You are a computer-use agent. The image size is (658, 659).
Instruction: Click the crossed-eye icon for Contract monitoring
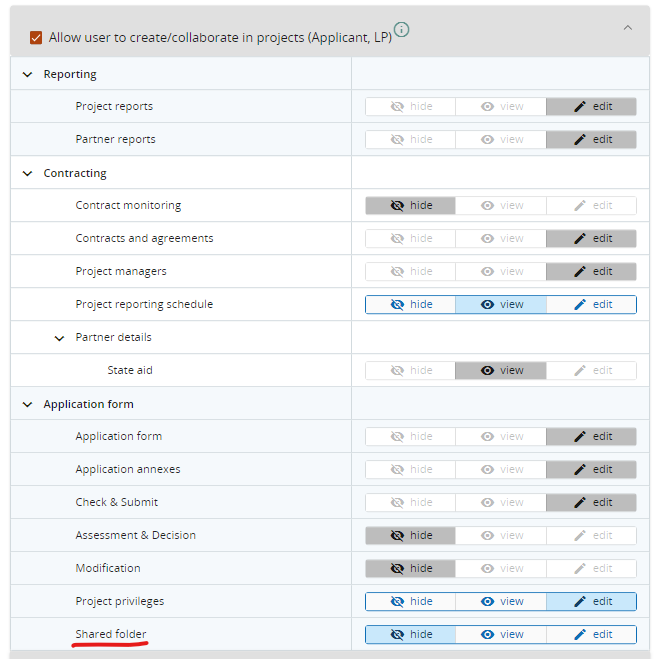point(397,206)
